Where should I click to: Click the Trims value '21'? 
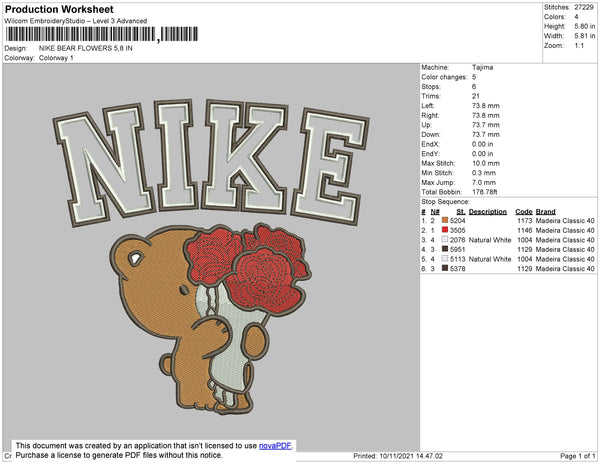tap(476, 96)
